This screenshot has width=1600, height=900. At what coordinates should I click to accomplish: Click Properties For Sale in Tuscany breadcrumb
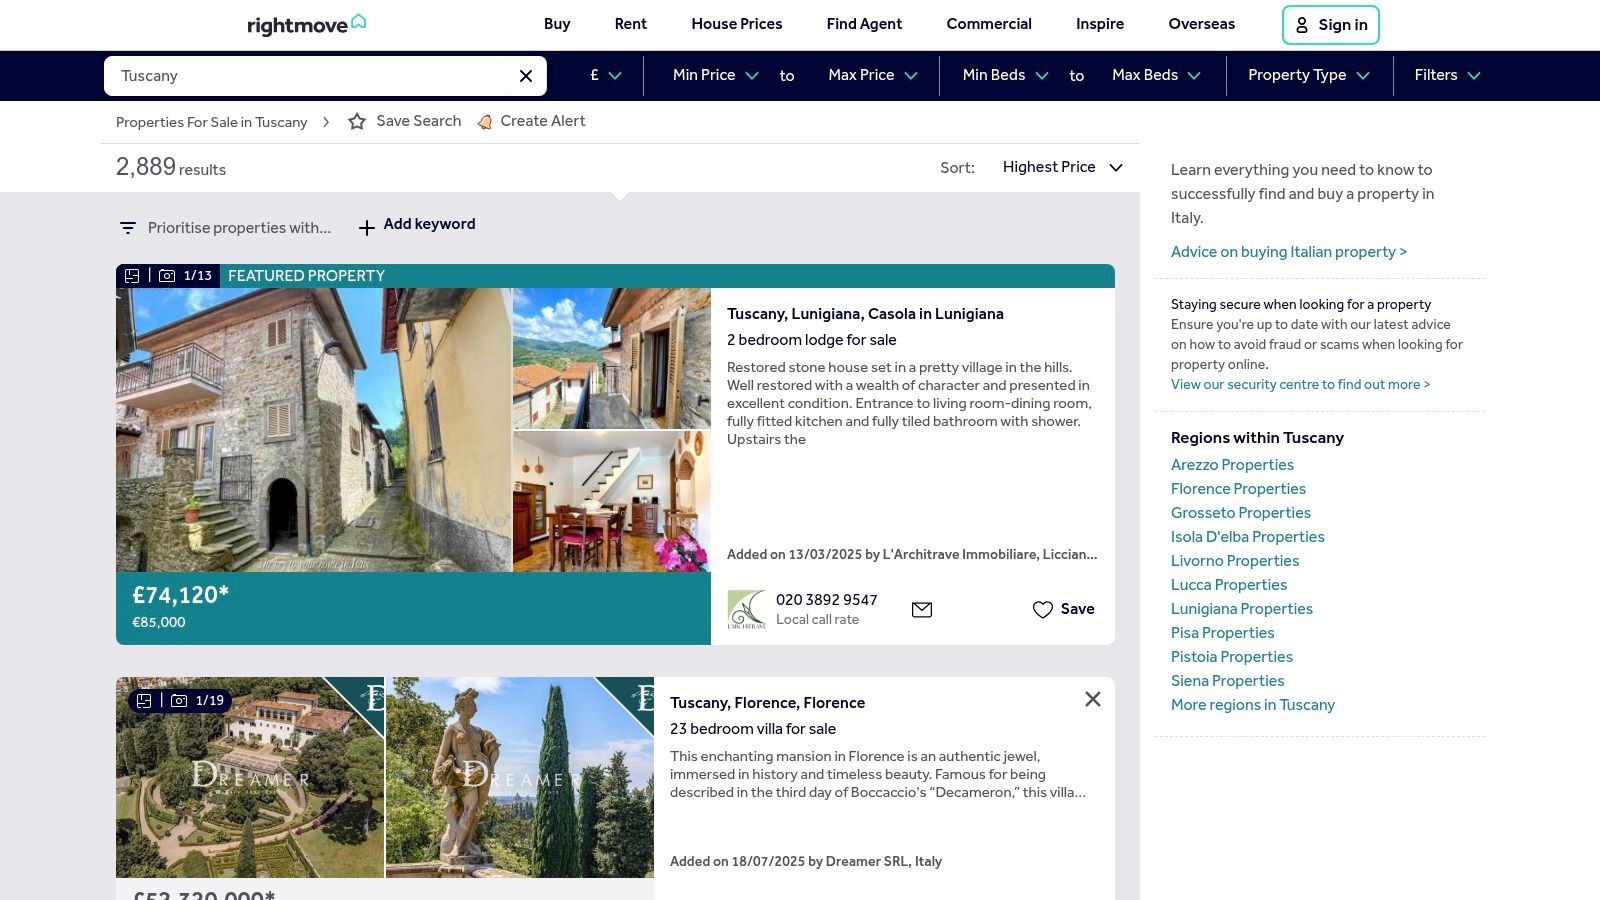(x=212, y=122)
